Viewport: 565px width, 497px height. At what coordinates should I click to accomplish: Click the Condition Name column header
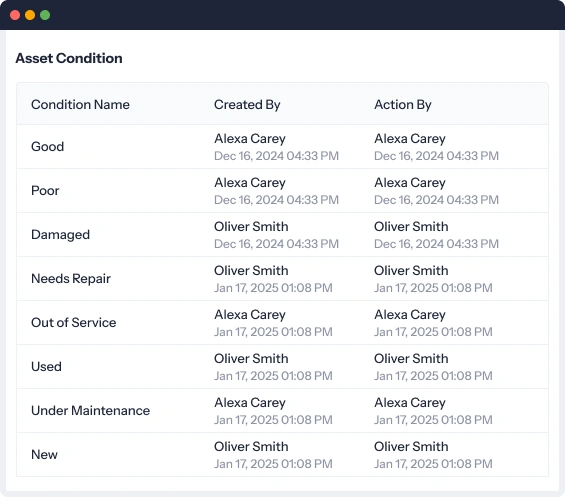click(x=80, y=105)
